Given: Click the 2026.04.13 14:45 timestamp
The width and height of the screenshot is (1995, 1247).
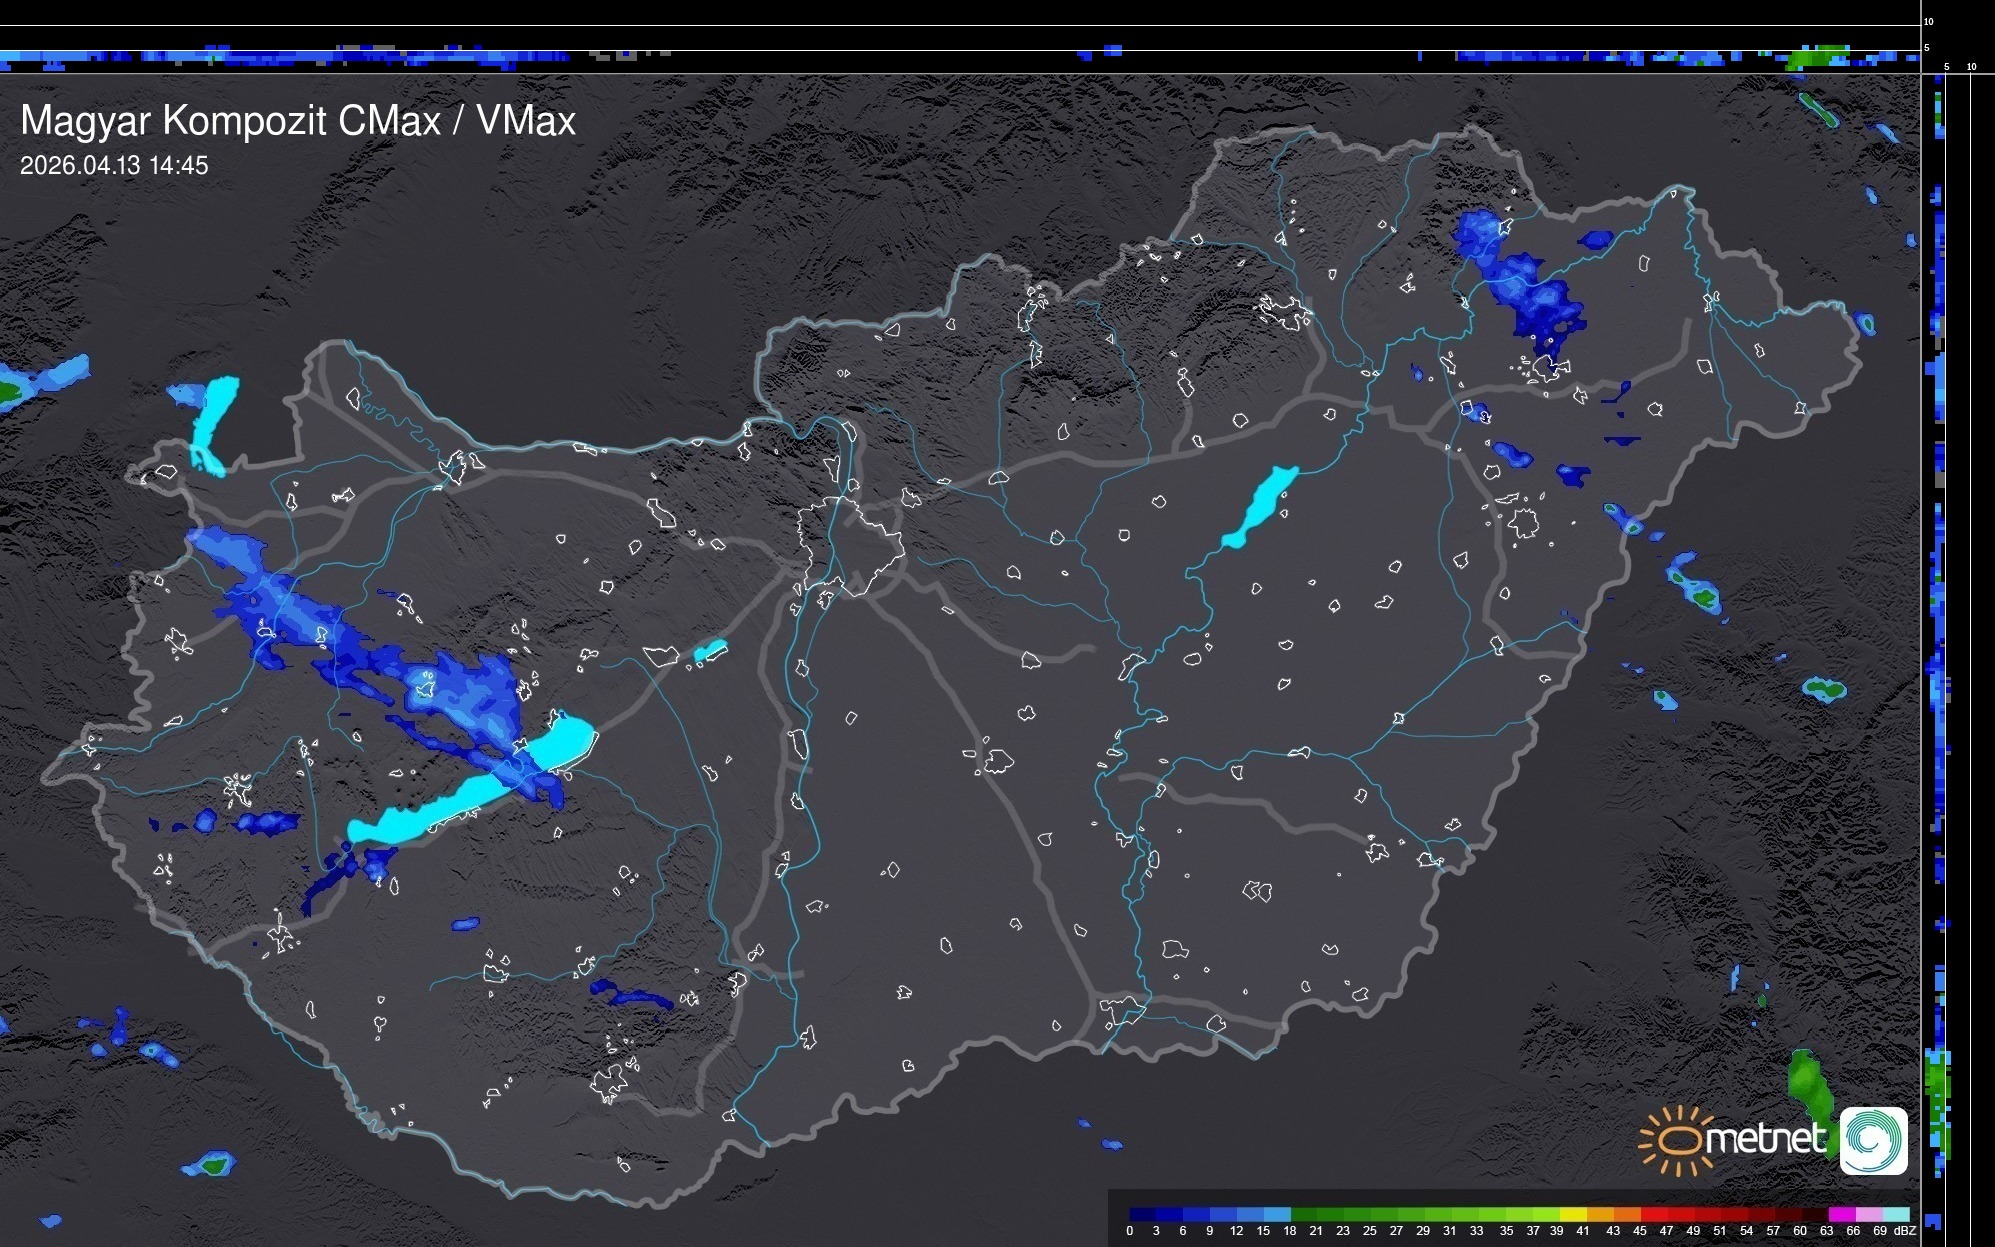Looking at the screenshot, I should point(114,166).
